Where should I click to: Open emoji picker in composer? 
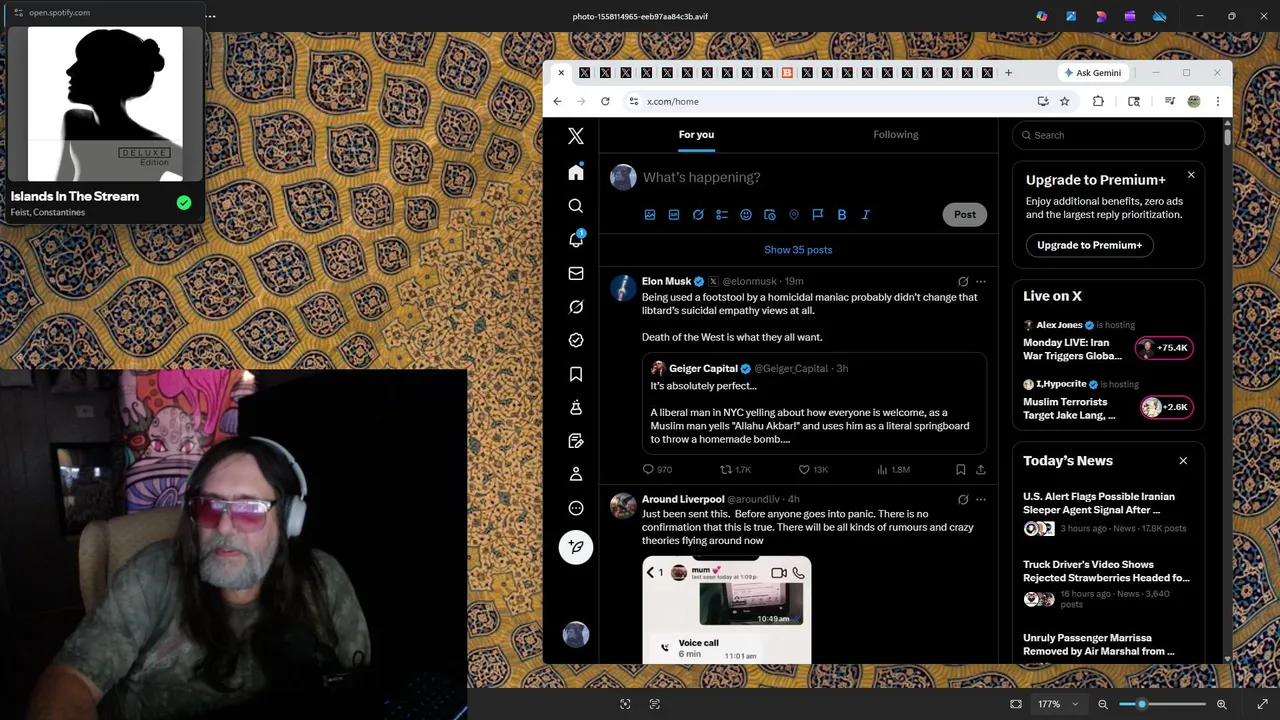[x=746, y=214]
